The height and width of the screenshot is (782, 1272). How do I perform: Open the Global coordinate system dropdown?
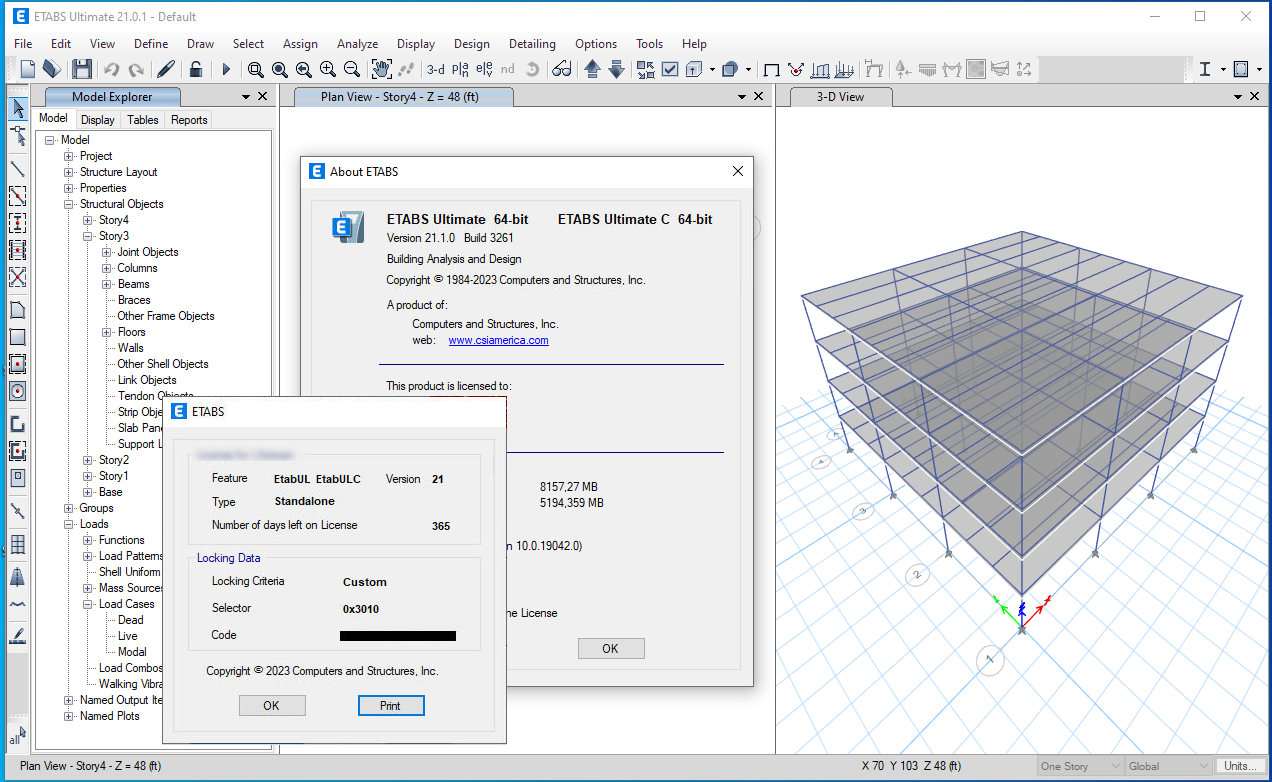click(x=1167, y=766)
